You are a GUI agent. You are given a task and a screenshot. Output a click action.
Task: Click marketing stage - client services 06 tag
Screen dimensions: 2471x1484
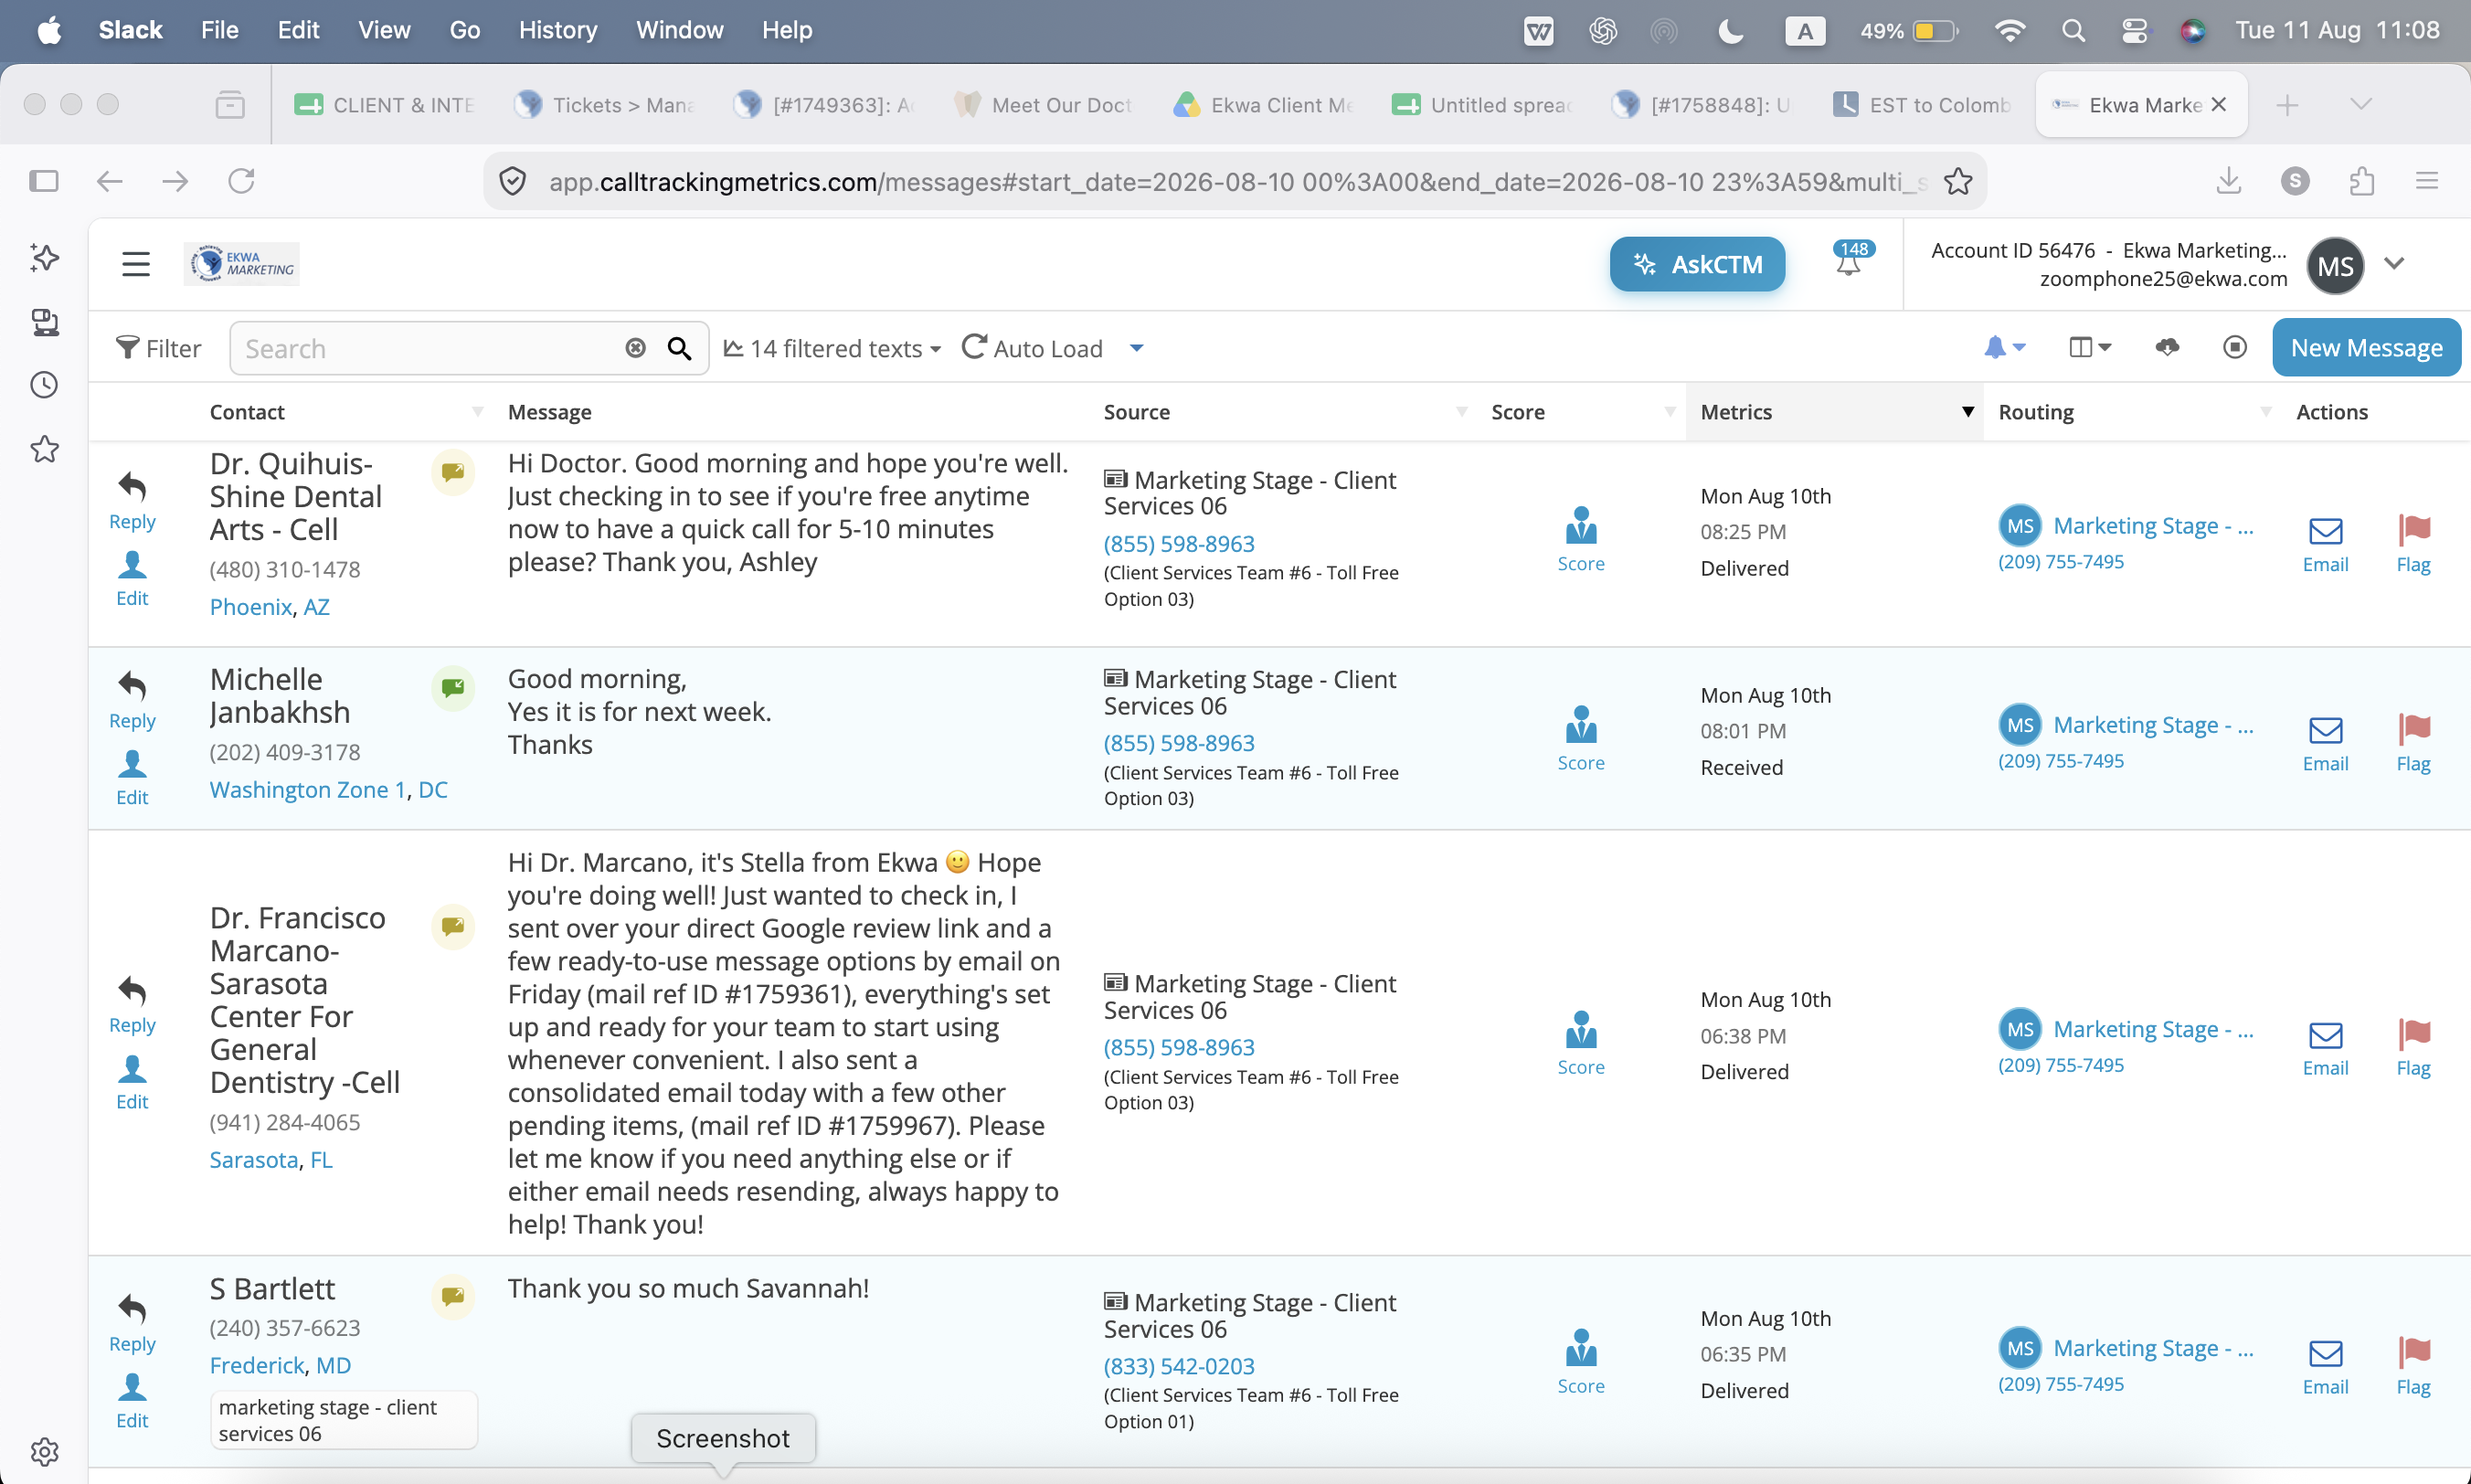pos(343,1420)
